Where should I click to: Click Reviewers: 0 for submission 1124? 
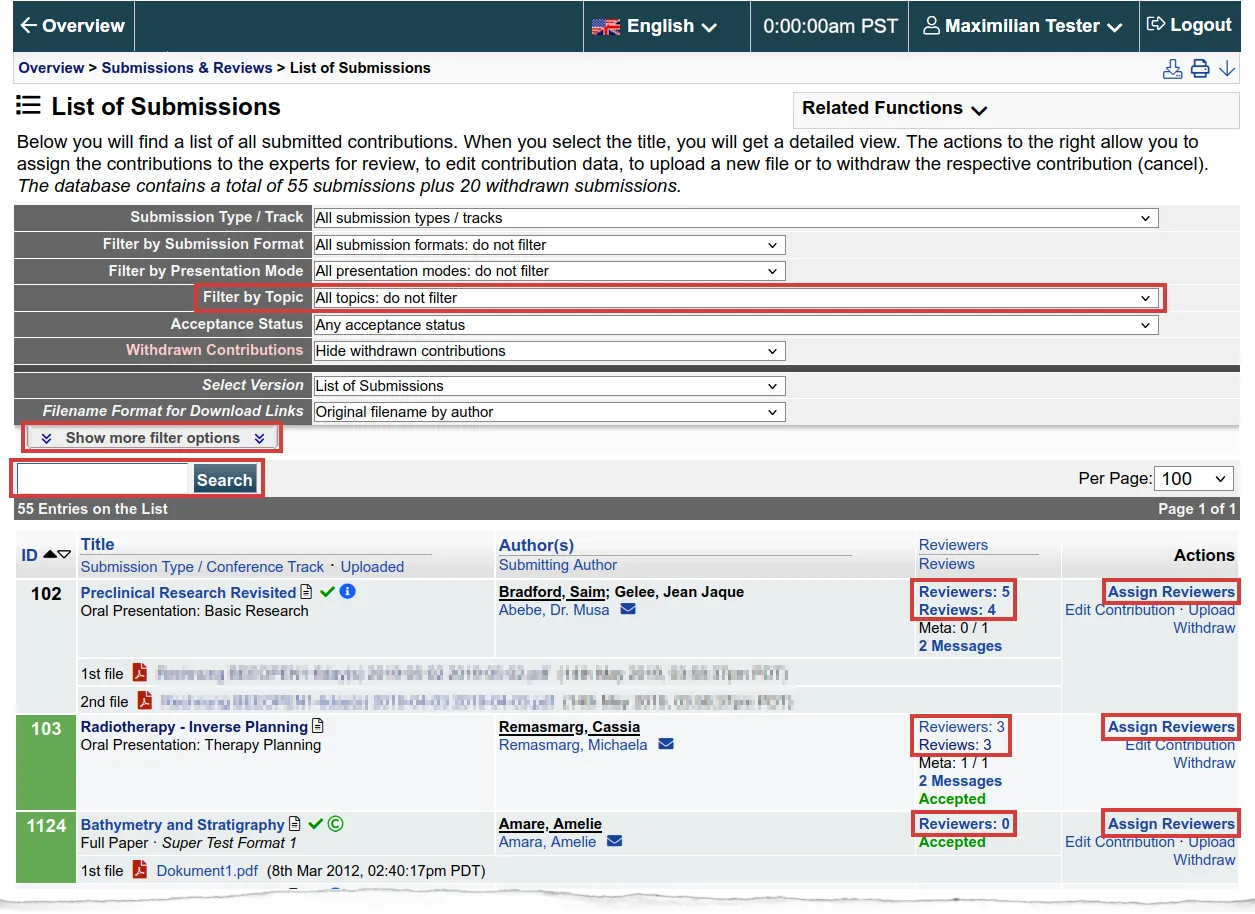[964, 824]
